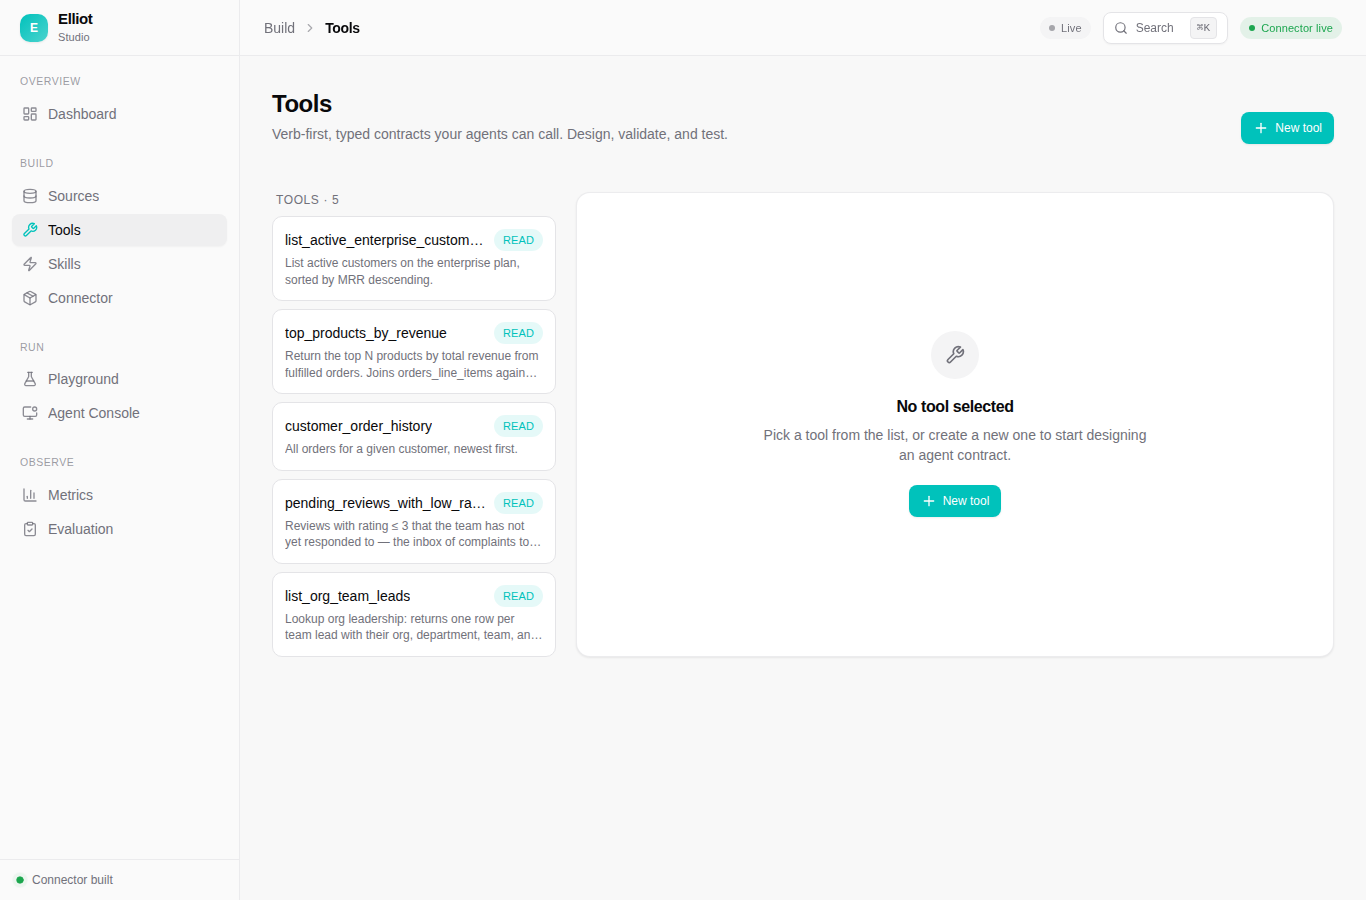Click the Skills lightning bolt icon
This screenshot has width=1366, height=900.
click(30, 264)
